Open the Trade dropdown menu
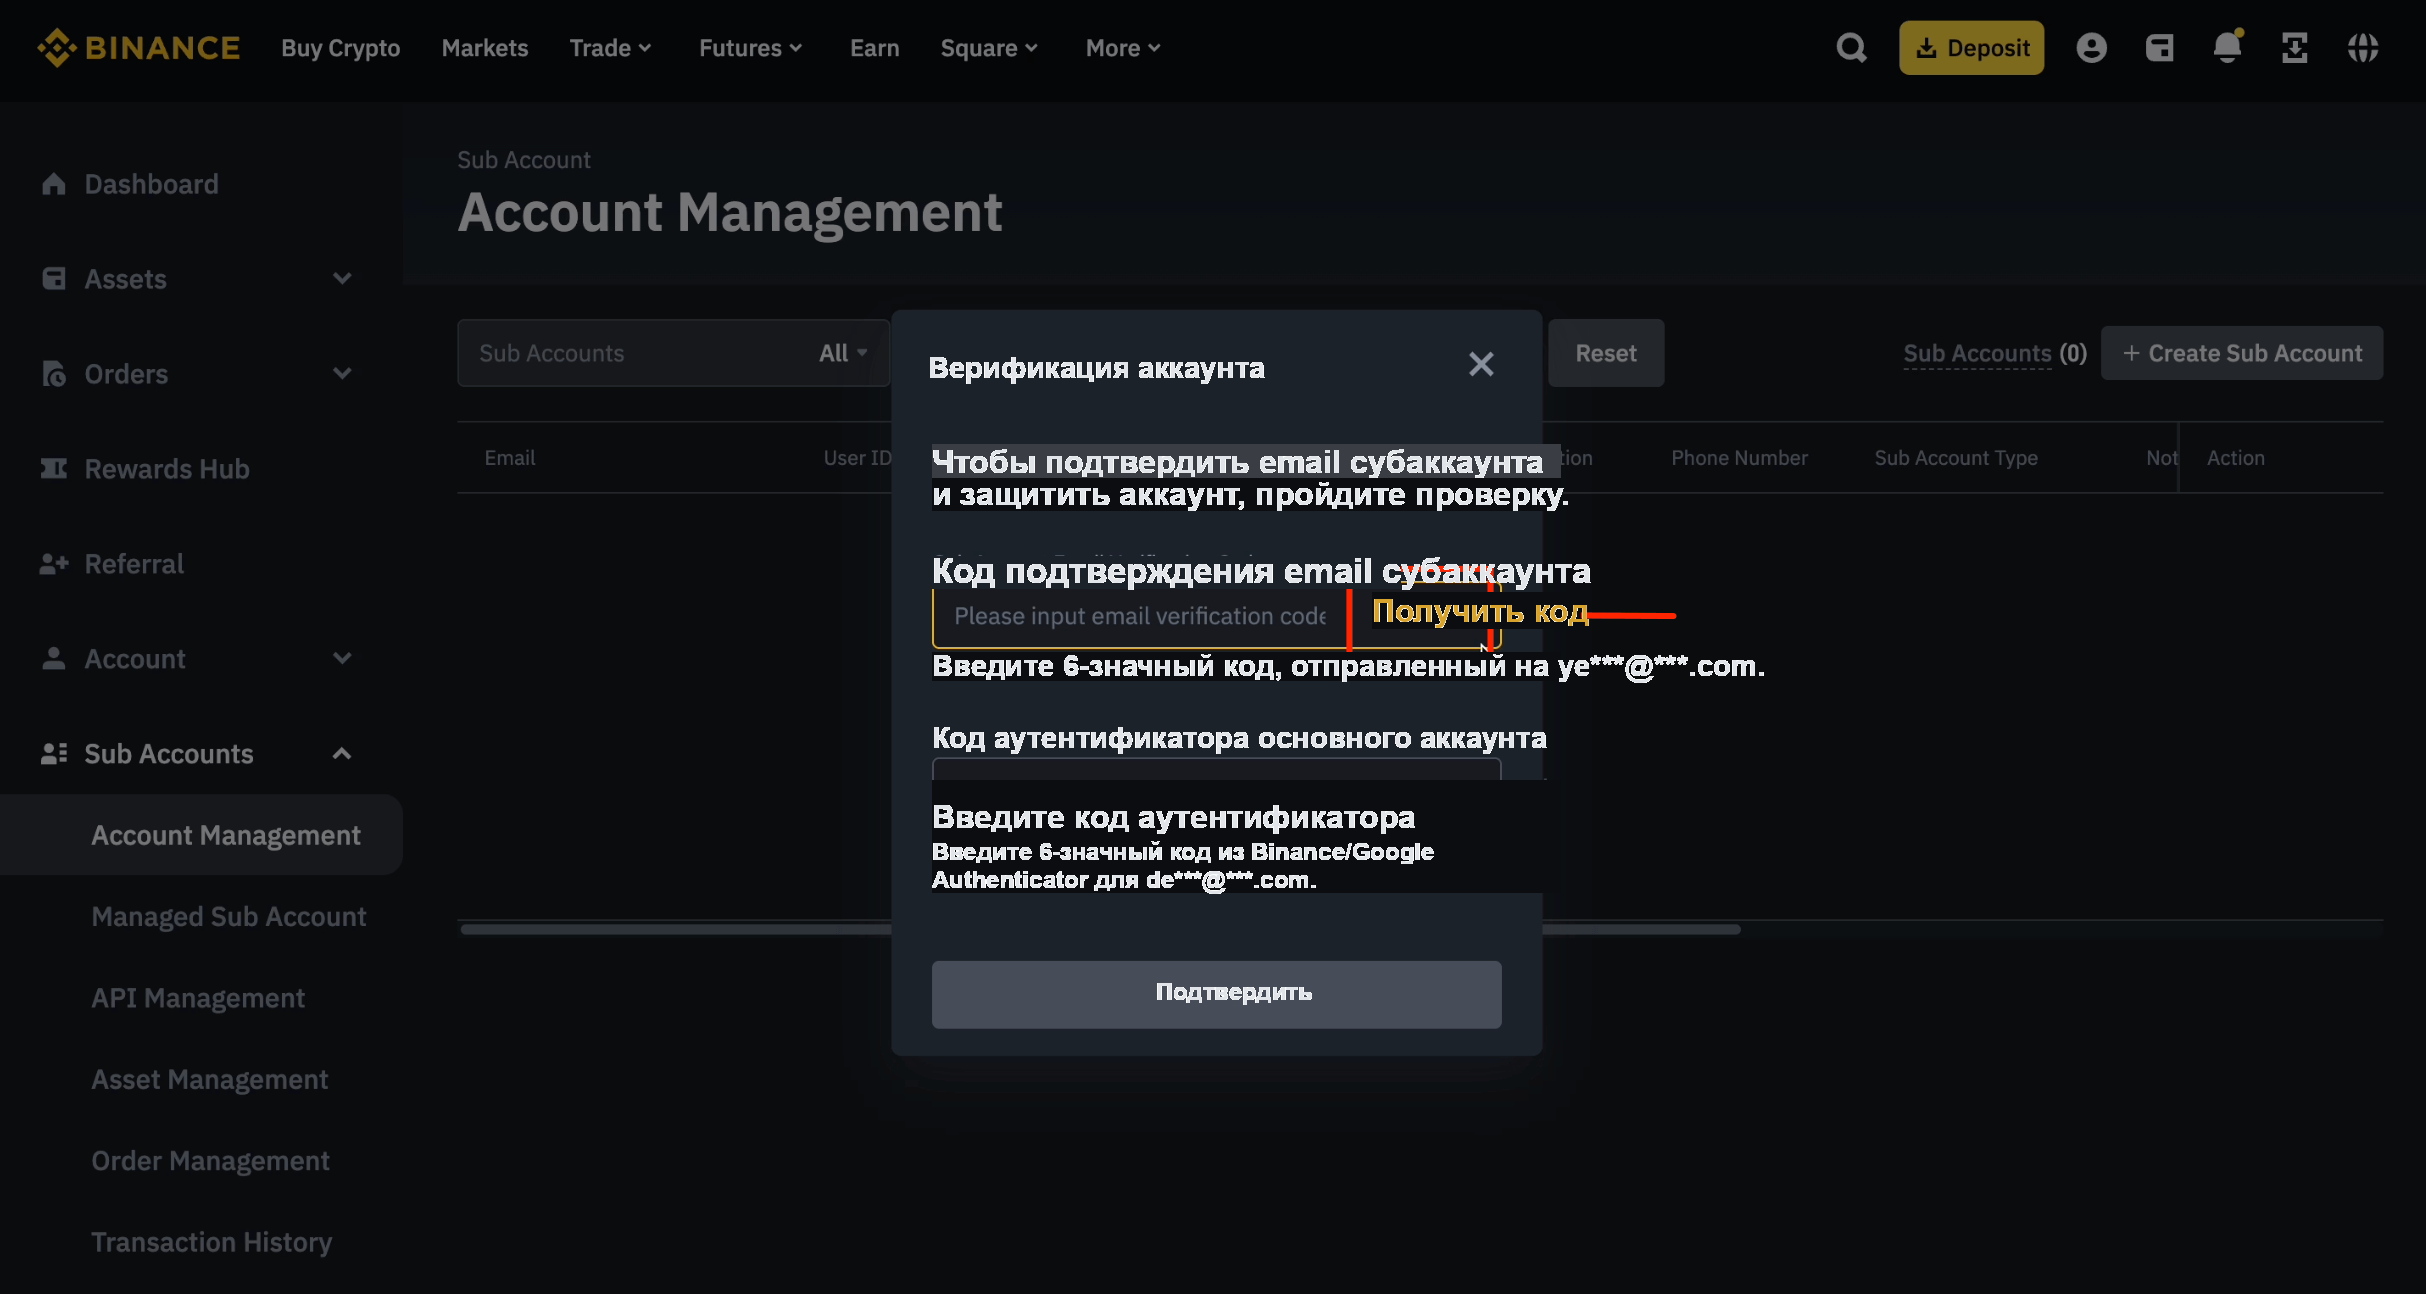 pos(611,48)
